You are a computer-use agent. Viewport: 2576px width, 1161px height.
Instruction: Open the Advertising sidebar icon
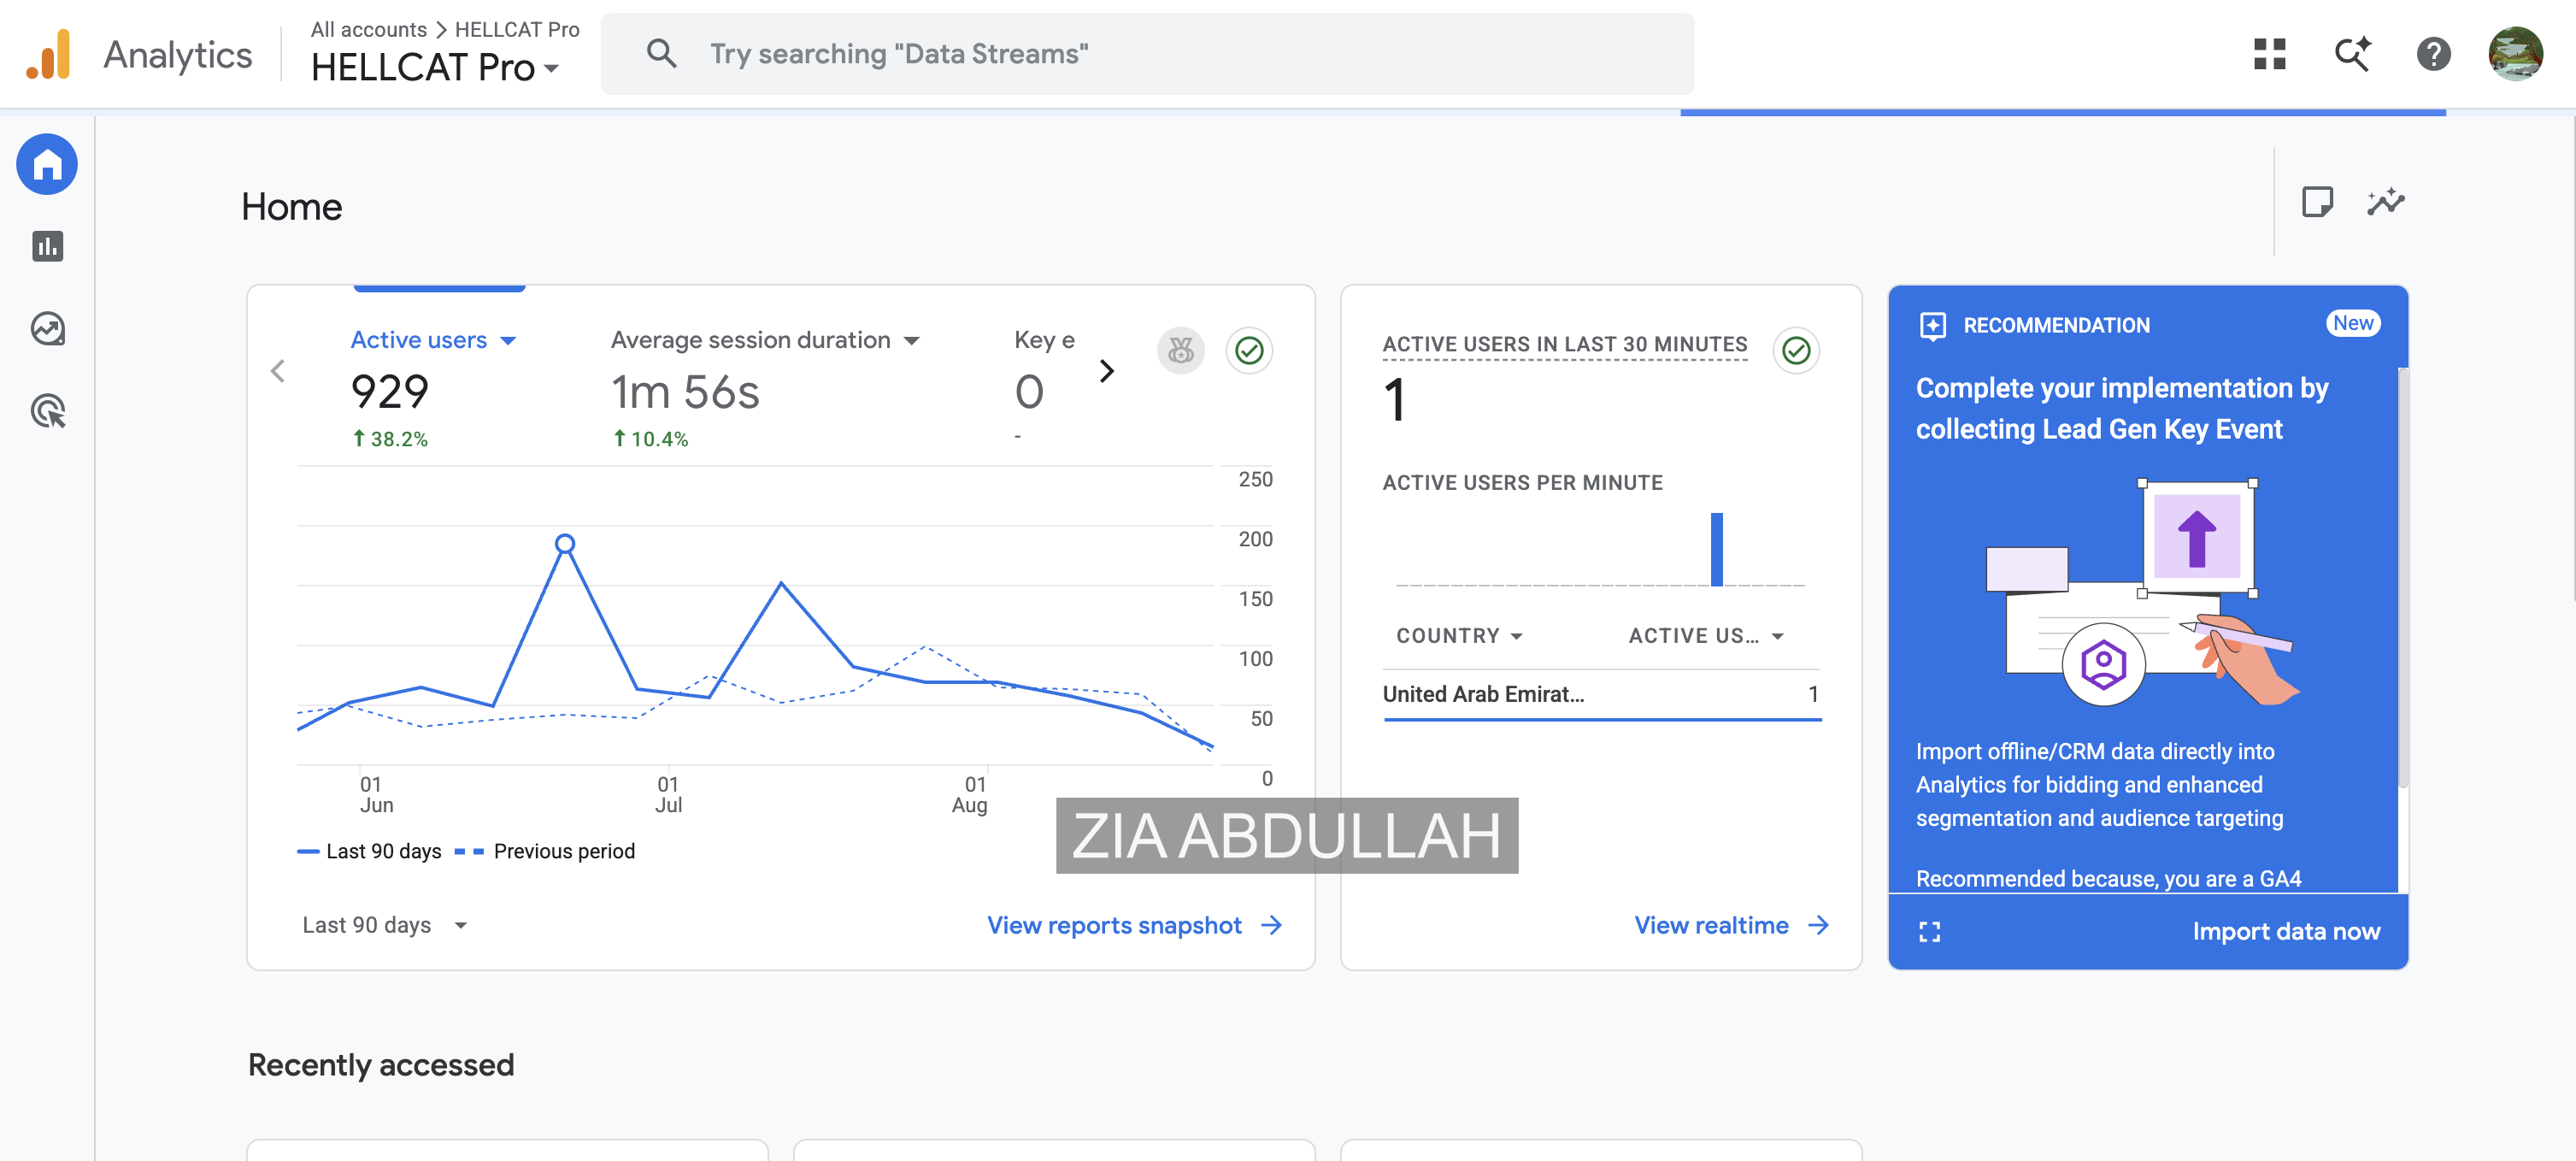[x=47, y=410]
